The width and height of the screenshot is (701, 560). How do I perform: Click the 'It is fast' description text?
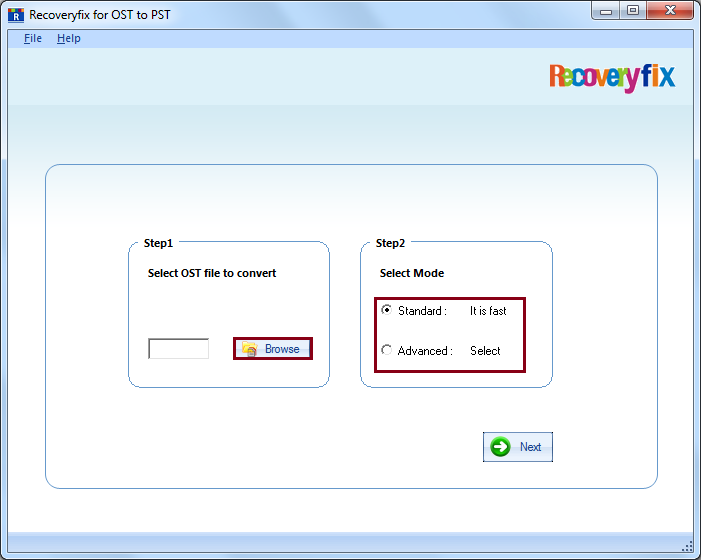(488, 311)
